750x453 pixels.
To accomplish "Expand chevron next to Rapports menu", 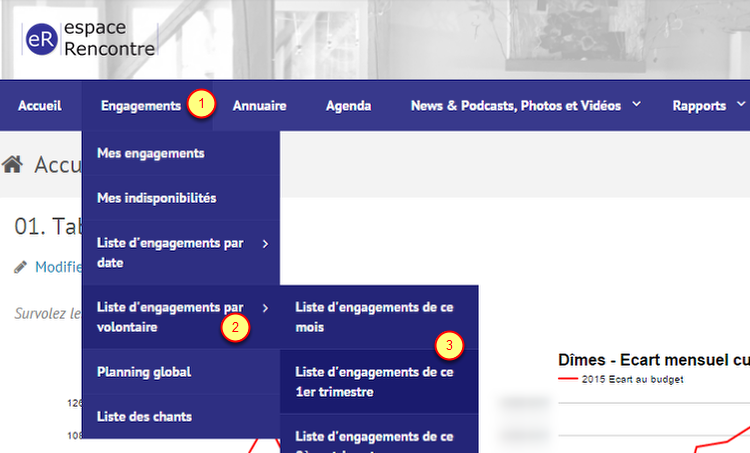I will coord(741,104).
